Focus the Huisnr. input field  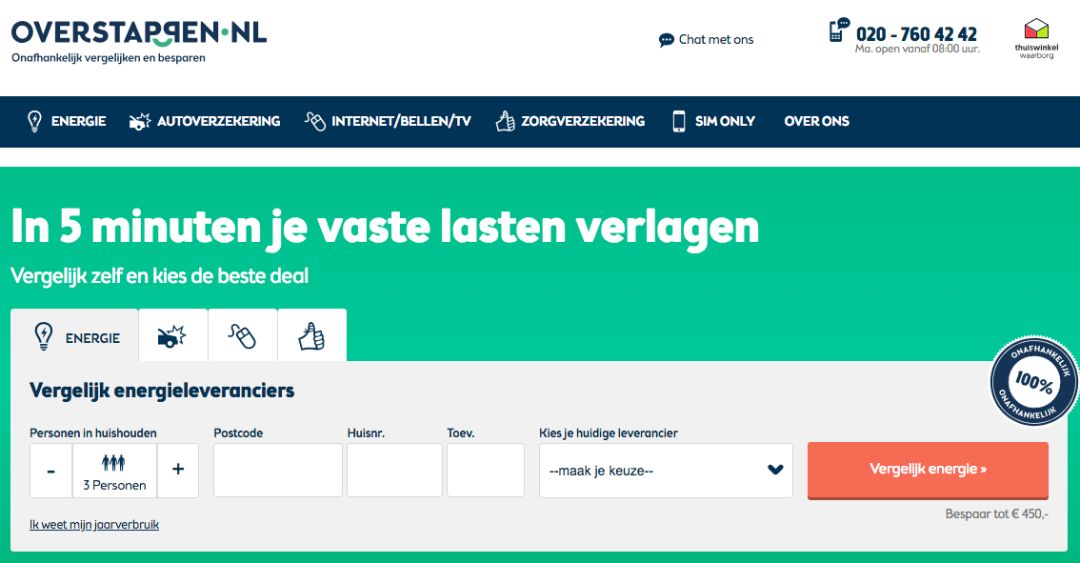395,470
